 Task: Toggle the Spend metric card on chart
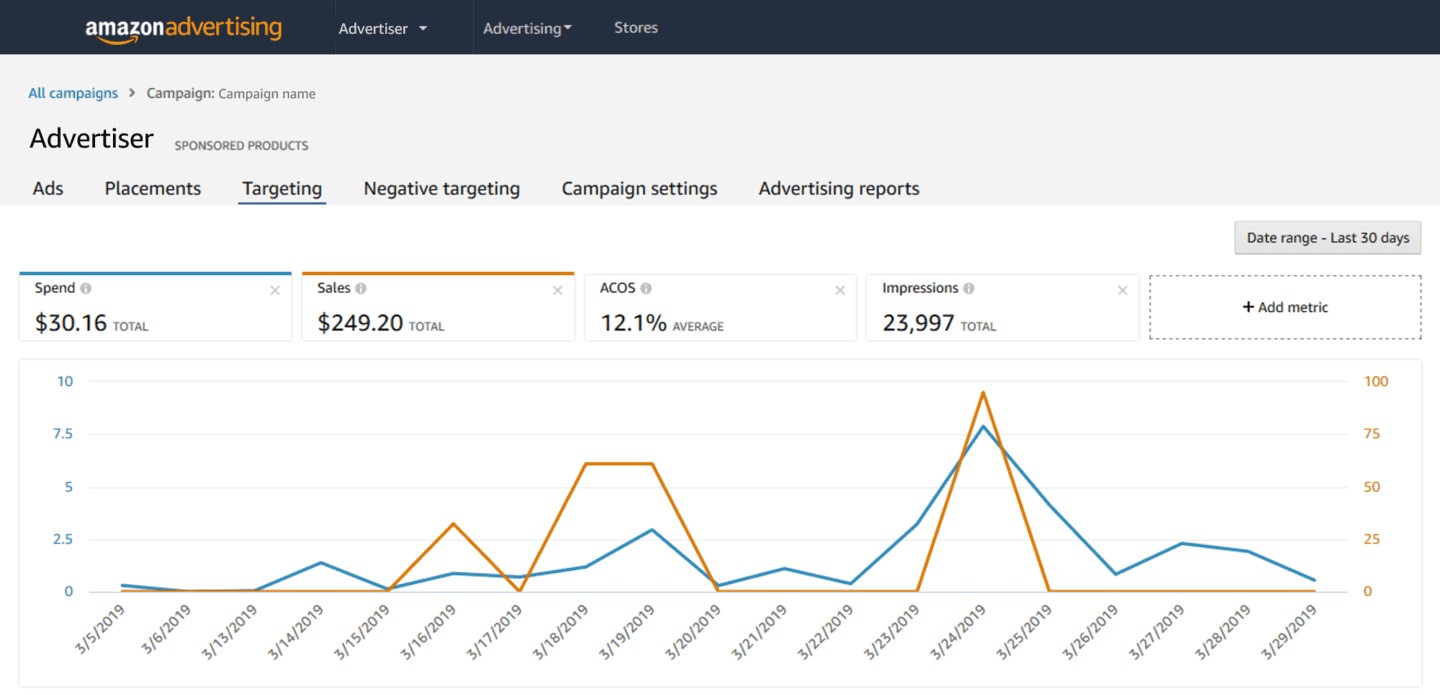(x=155, y=307)
